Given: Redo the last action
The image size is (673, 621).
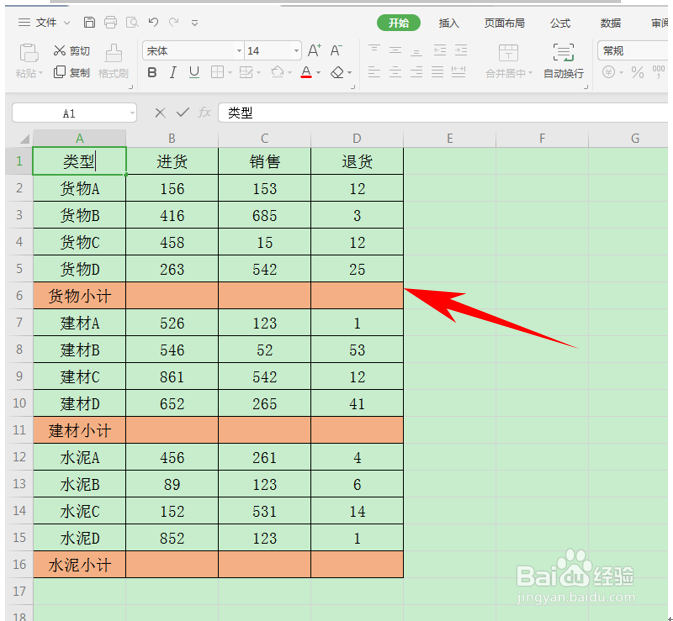Looking at the screenshot, I should (174, 22).
